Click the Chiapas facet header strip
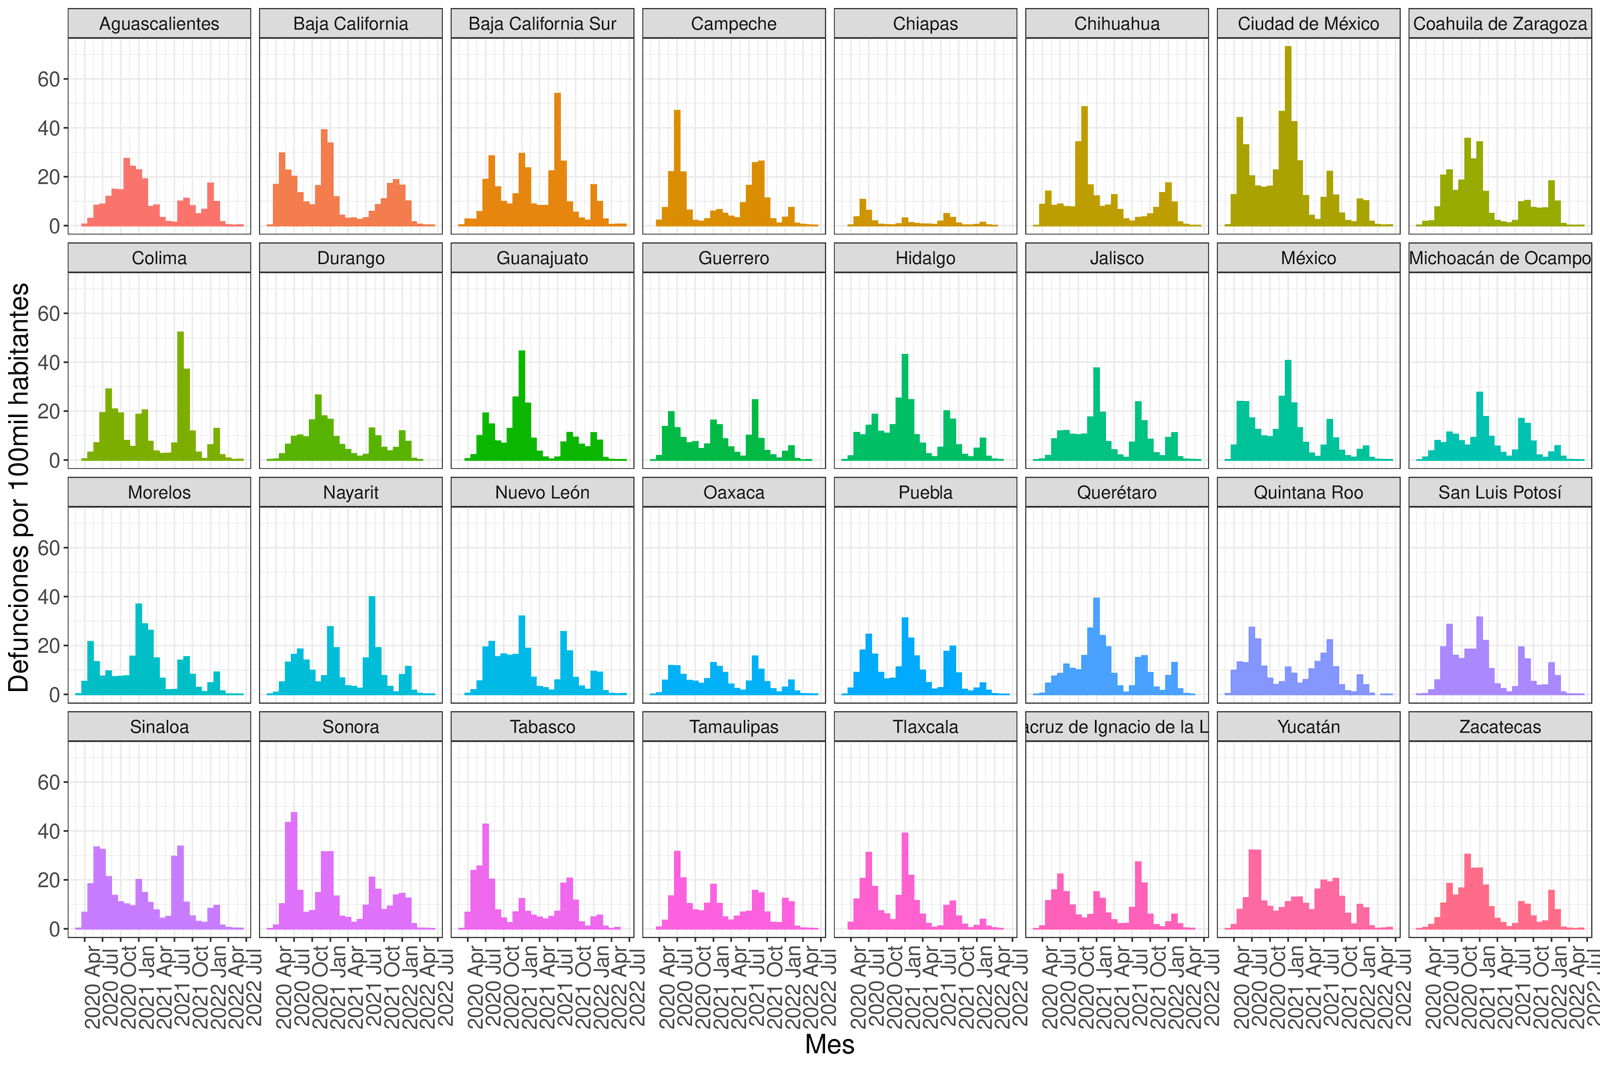Screen dimensions: 1600x1067 925,24
